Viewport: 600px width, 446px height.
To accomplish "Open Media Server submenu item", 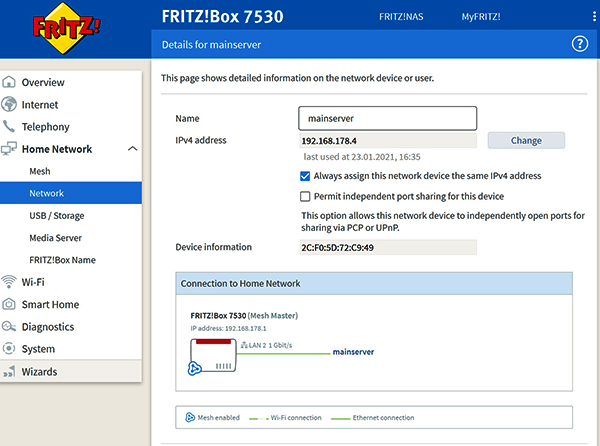I will (x=71, y=238).
